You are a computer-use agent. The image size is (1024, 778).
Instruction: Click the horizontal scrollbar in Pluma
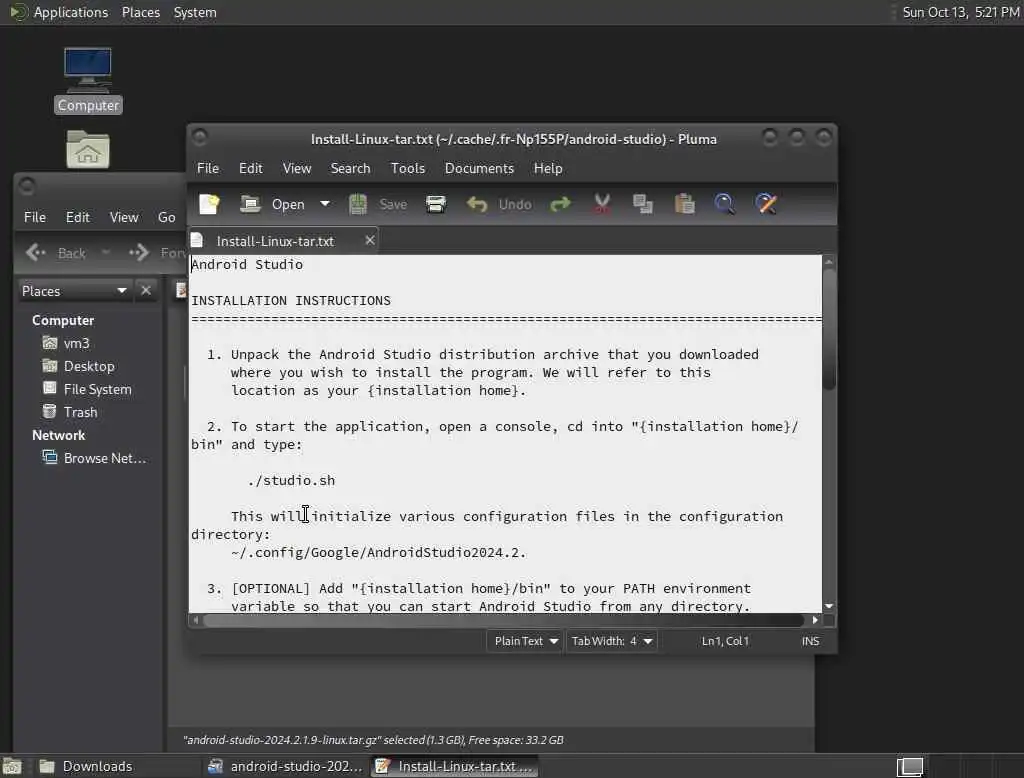click(503, 620)
